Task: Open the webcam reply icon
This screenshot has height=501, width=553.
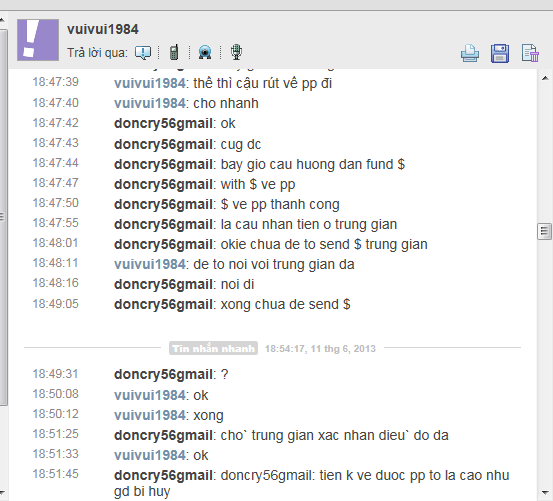Action: pos(205,53)
